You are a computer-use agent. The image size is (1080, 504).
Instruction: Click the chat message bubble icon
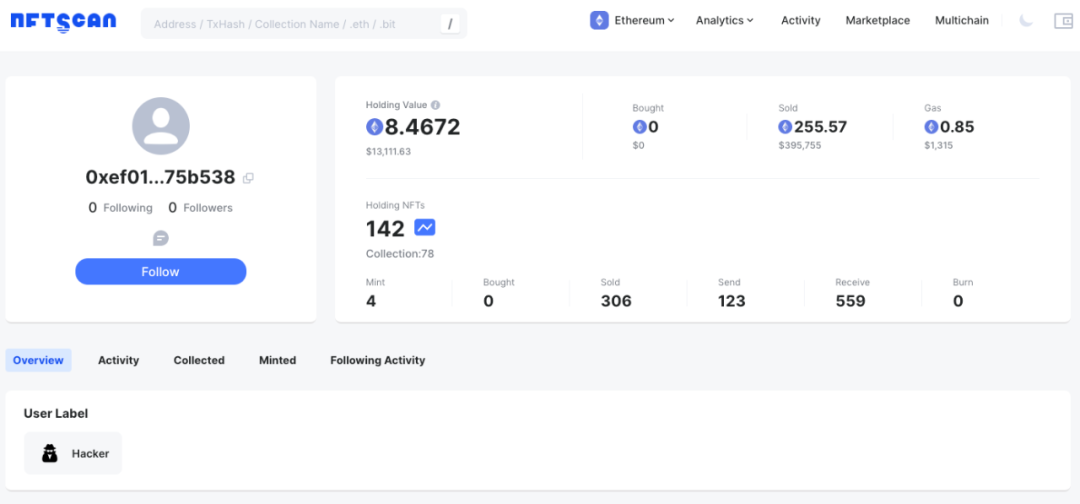(x=160, y=238)
